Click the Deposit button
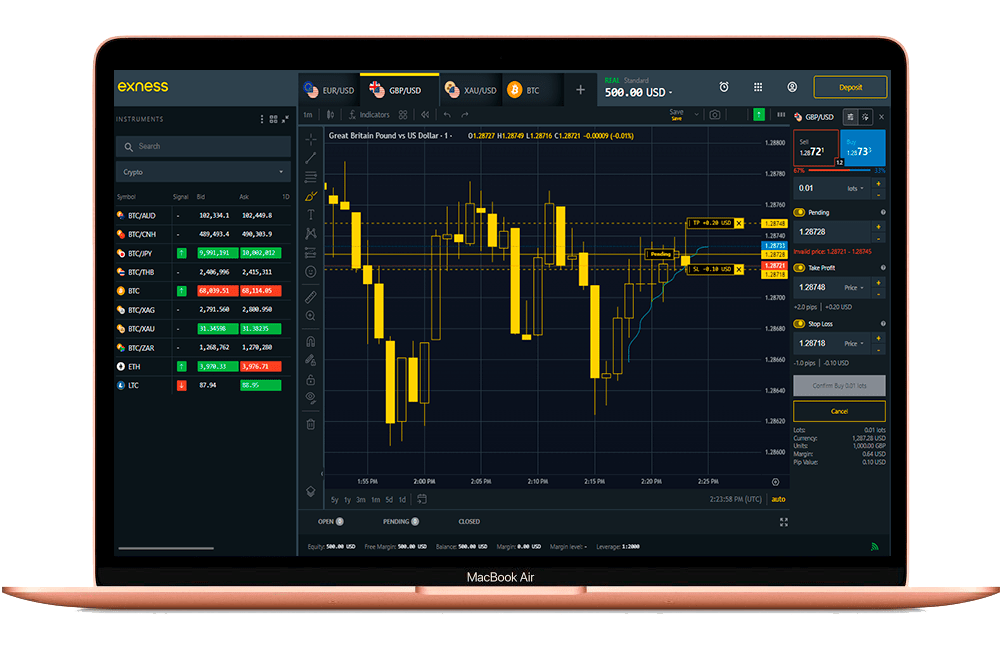This screenshot has height=657, width=1000. click(x=850, y=87)
